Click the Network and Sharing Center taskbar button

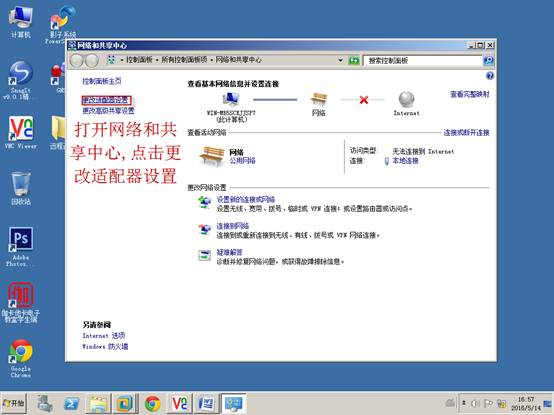(x=233, y=403)
